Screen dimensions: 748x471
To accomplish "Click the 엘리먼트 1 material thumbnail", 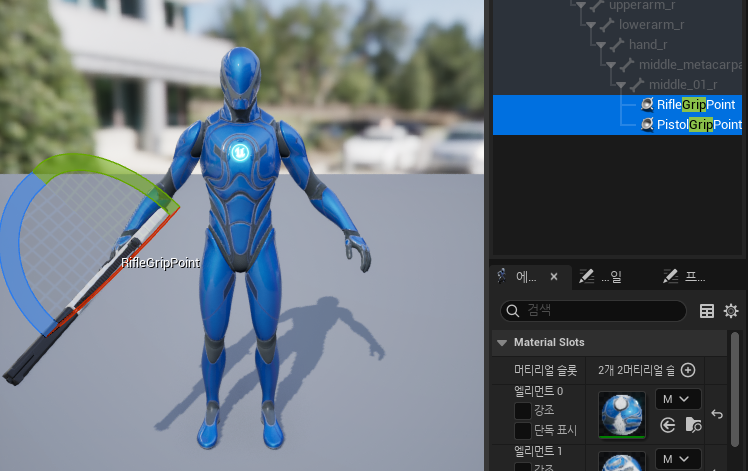I will click(622, 462).
